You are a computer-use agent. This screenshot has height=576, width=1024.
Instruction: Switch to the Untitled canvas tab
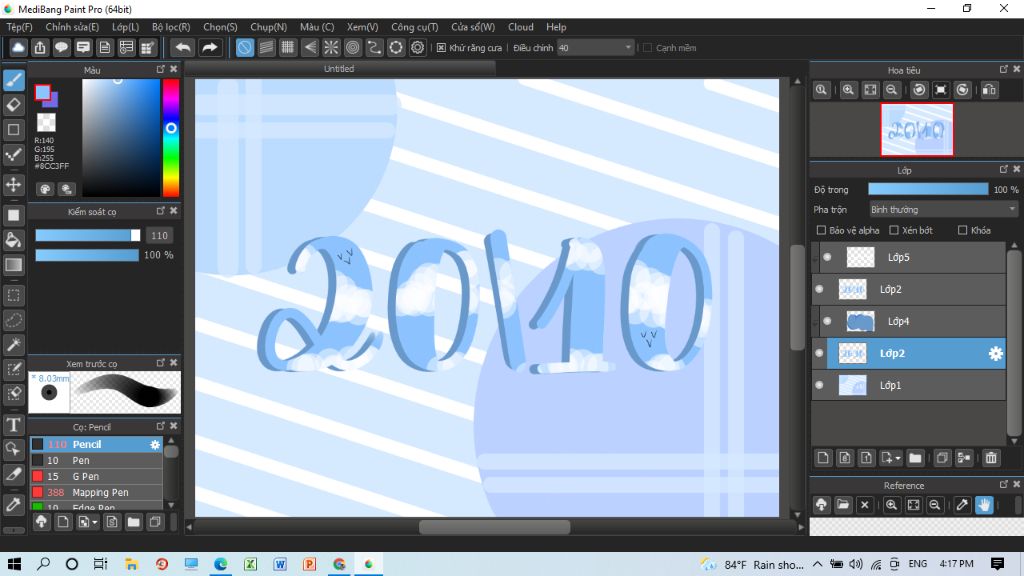pos(340,69)
